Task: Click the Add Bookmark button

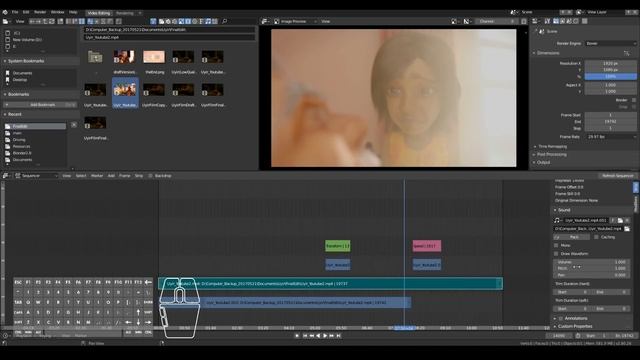Action: [x=40, y=105]
